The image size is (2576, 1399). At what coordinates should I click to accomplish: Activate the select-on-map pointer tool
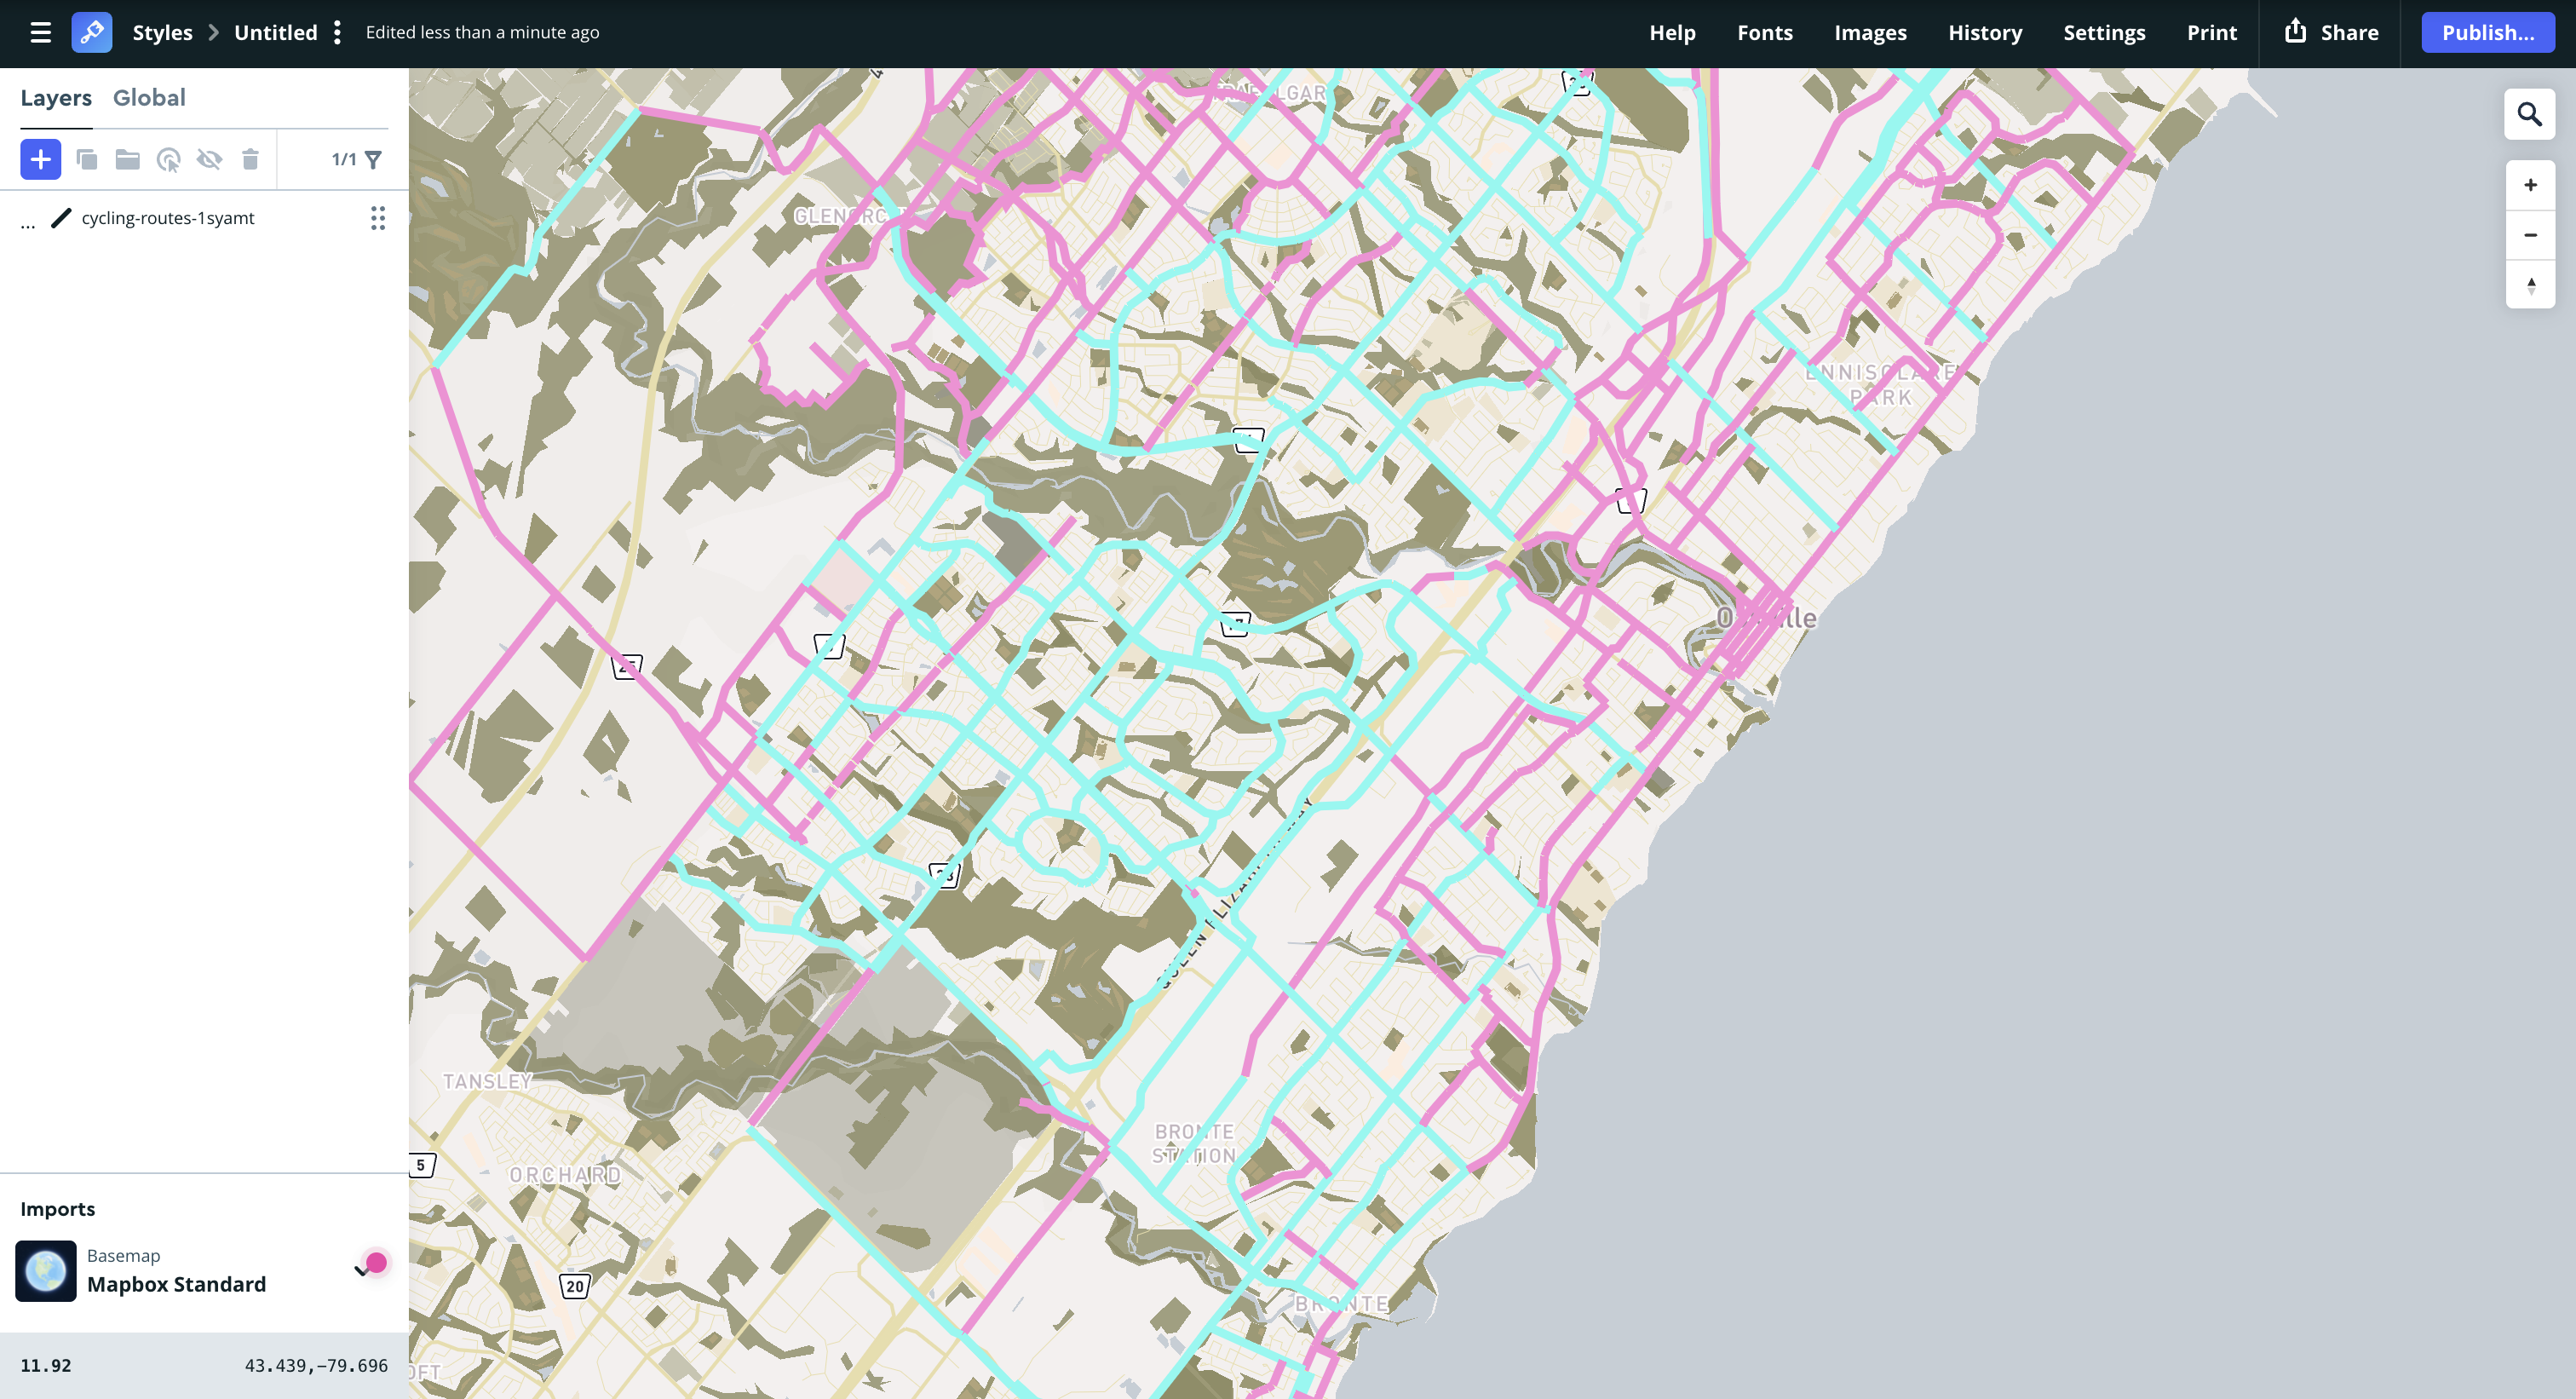(x=169, y=158)
